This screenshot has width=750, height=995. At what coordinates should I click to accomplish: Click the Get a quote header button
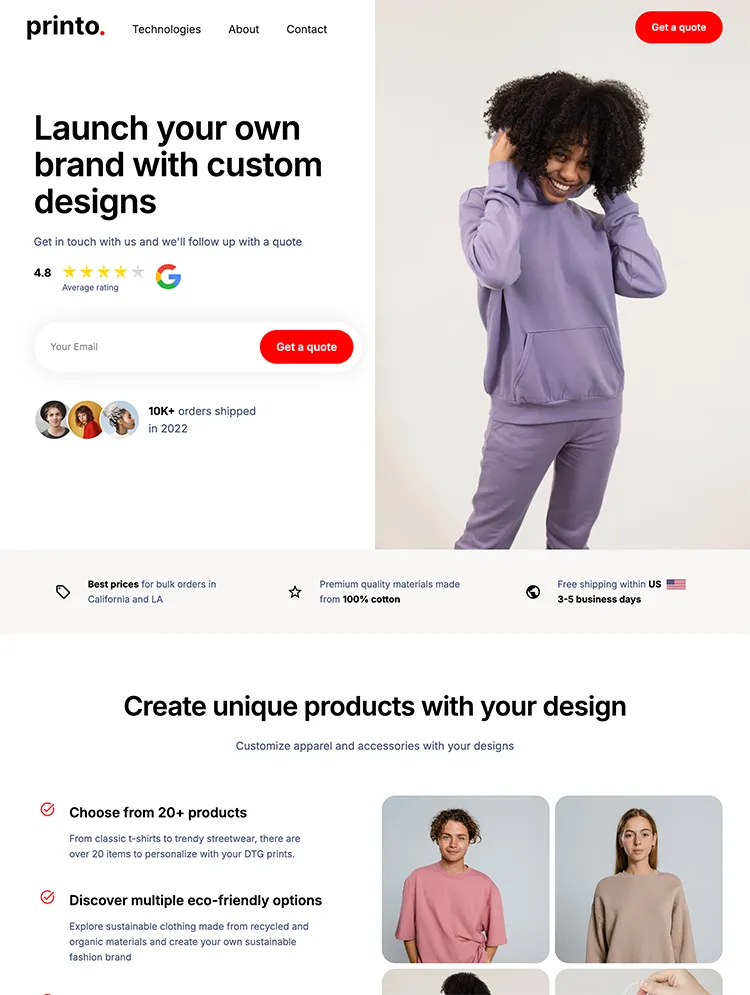coord(678,27)
